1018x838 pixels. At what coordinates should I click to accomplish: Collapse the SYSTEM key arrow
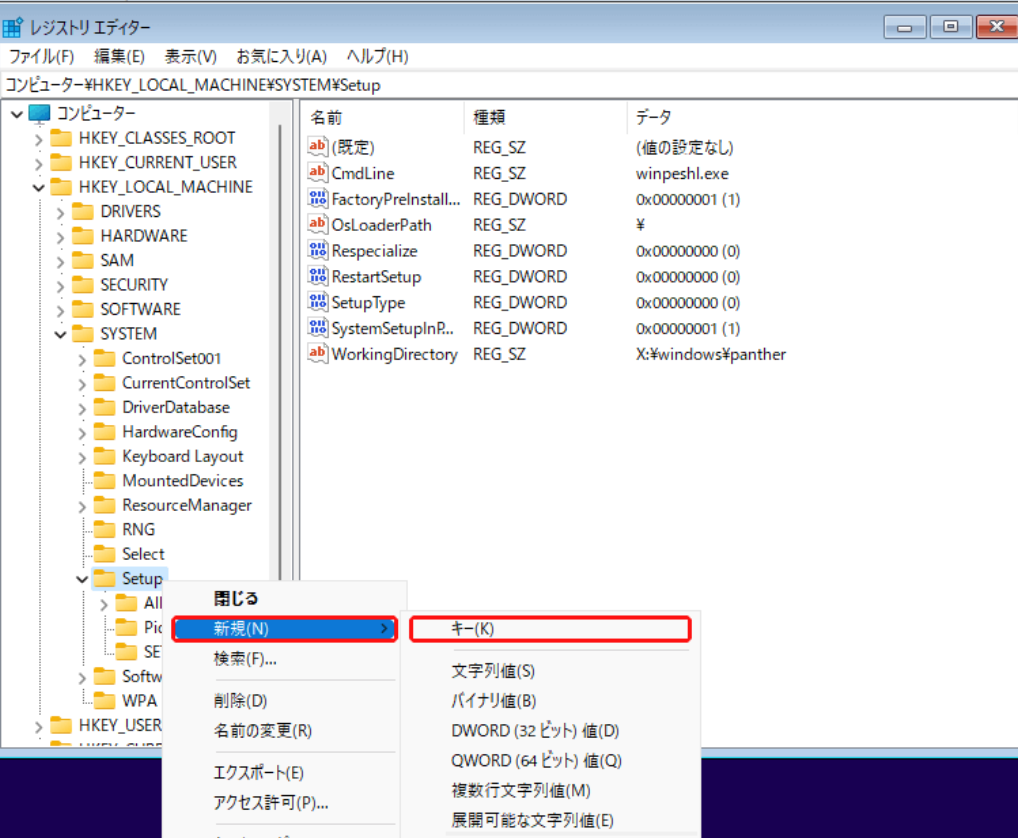click(x=60, y=335)
